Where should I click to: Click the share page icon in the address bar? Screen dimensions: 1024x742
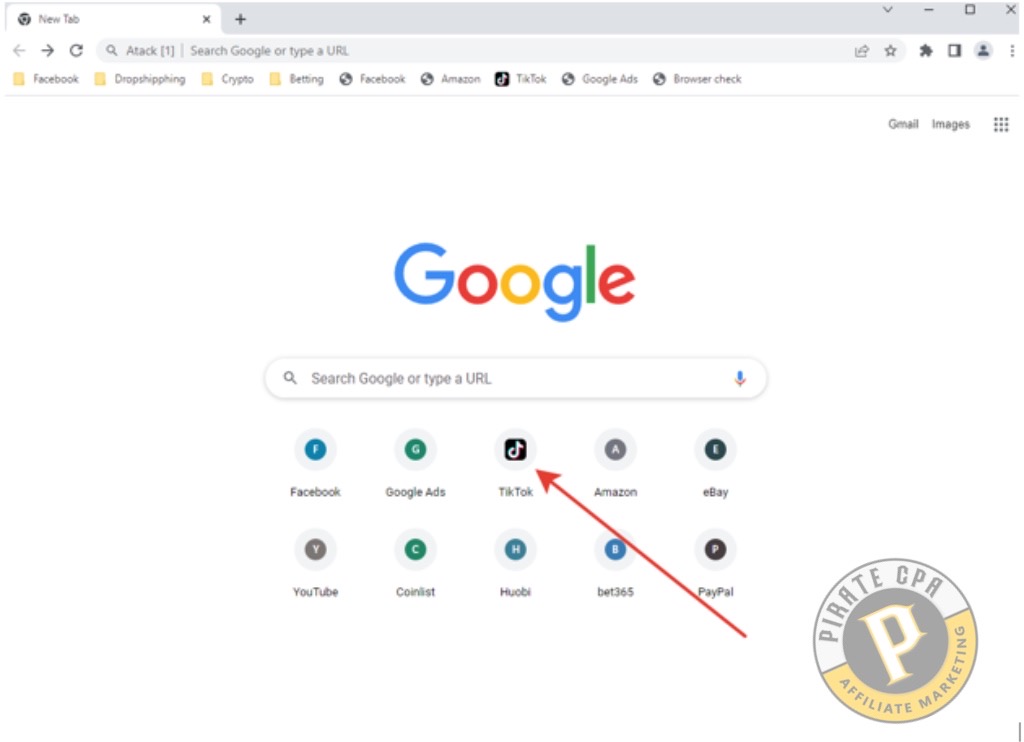point(861,51)
